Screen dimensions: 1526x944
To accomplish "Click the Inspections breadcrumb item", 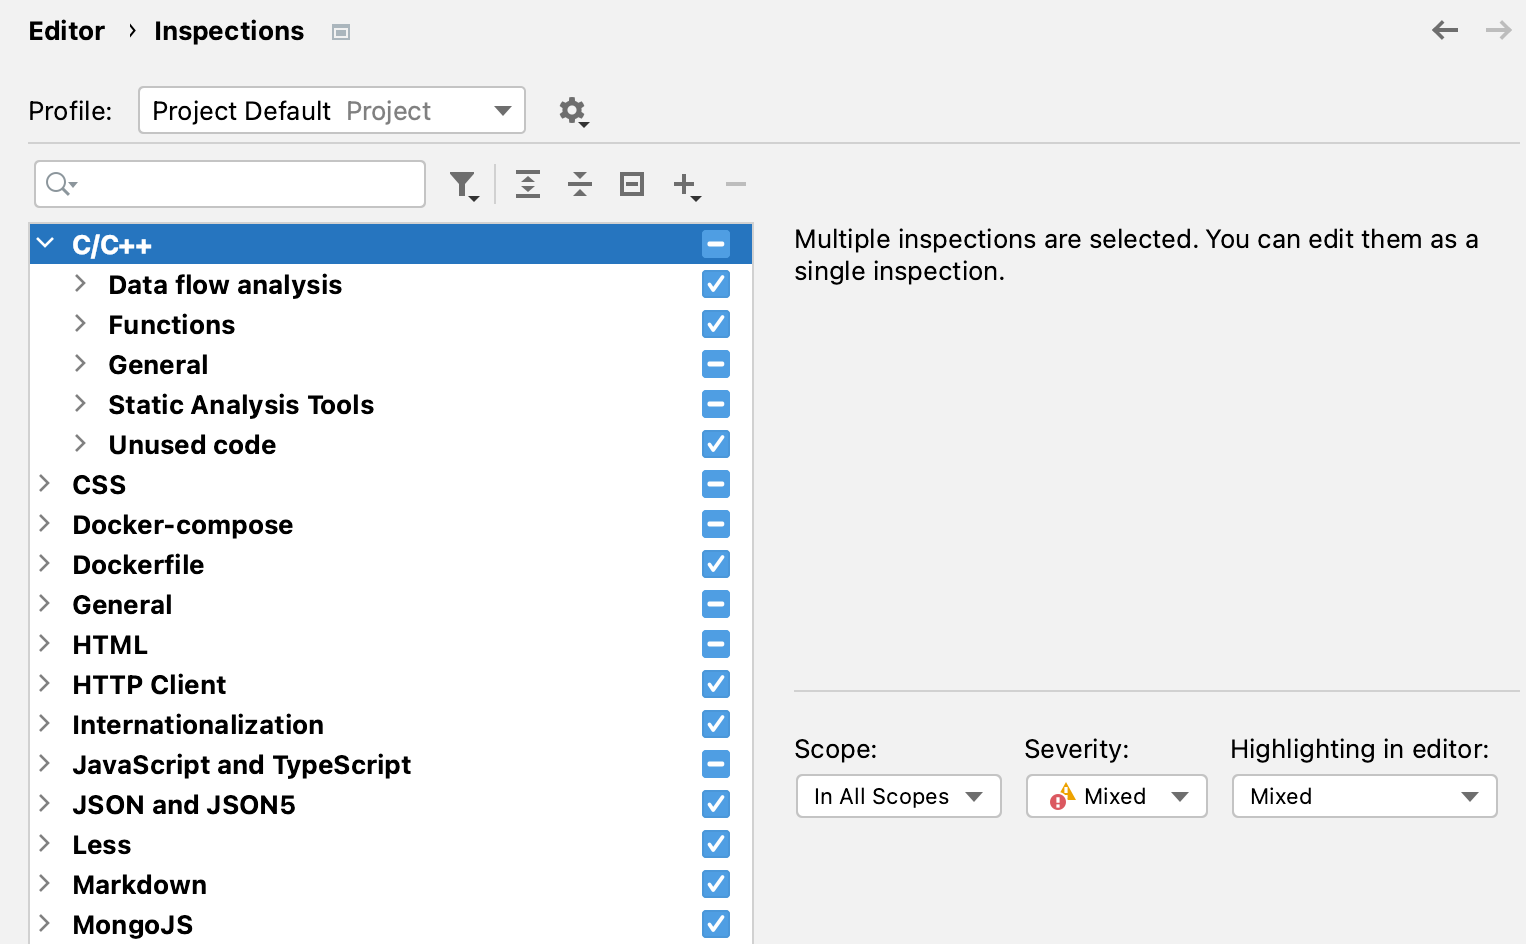I will (228, 31).
